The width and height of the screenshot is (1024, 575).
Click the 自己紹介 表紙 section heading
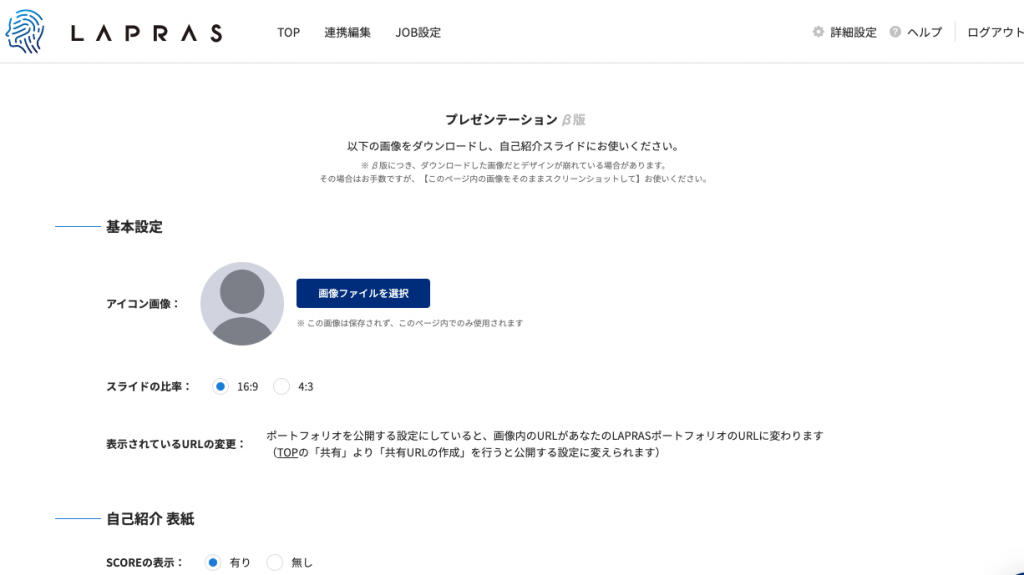coord(150,519)
